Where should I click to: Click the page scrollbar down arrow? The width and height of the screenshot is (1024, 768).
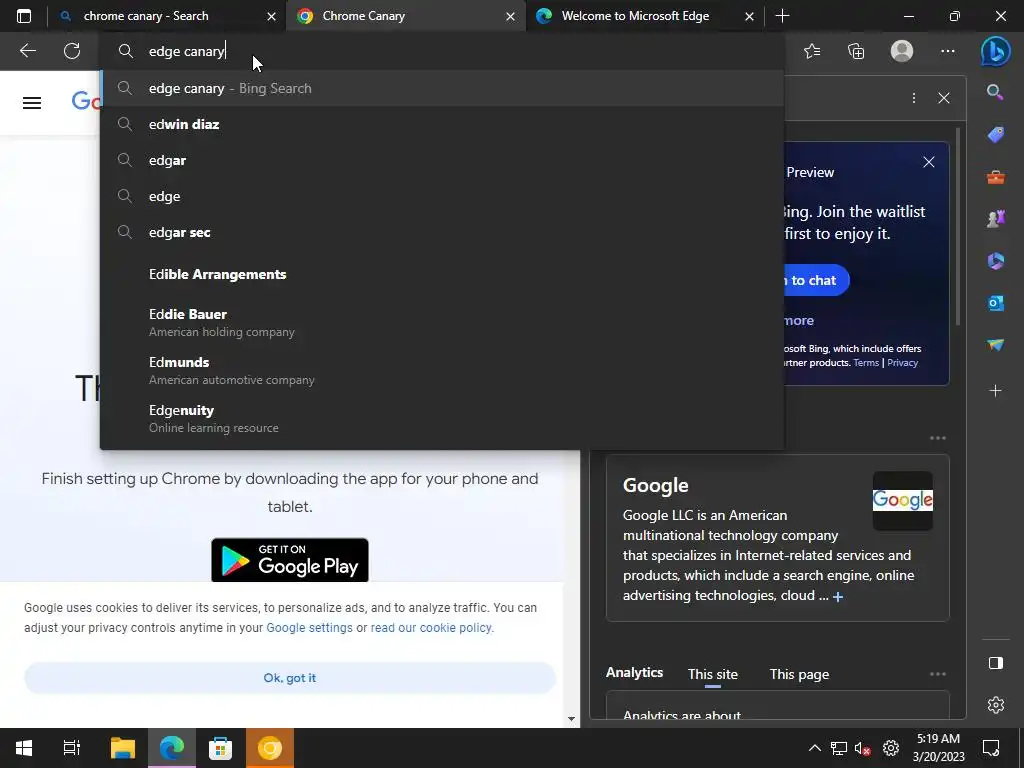coord(571,719)
